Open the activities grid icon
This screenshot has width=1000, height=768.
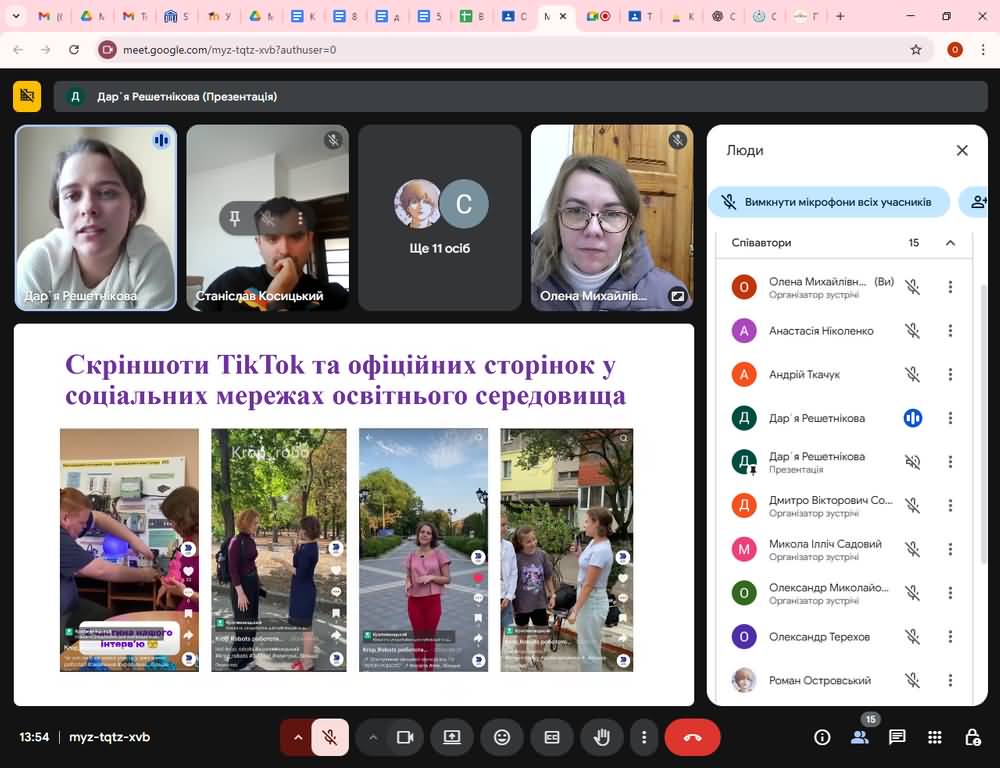(935, 737)
